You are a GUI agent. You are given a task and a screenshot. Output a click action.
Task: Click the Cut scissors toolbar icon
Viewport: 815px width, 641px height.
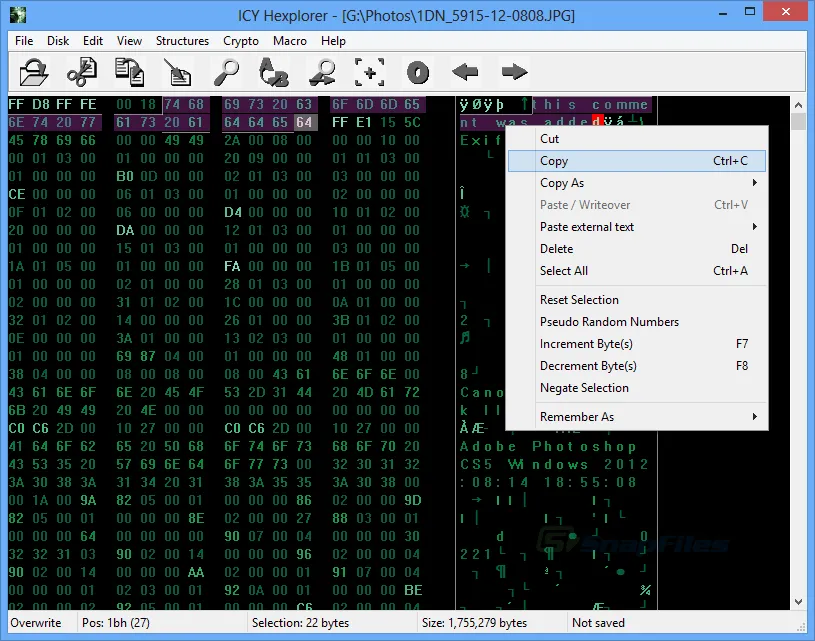point(82,72)
